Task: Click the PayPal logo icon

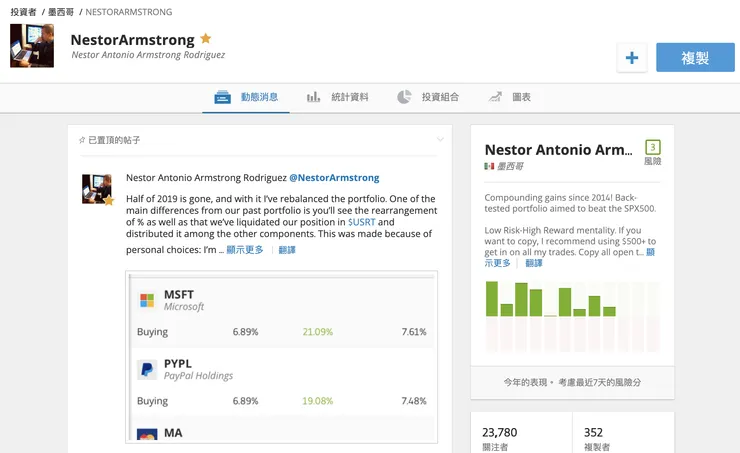Action: point(147,369)
